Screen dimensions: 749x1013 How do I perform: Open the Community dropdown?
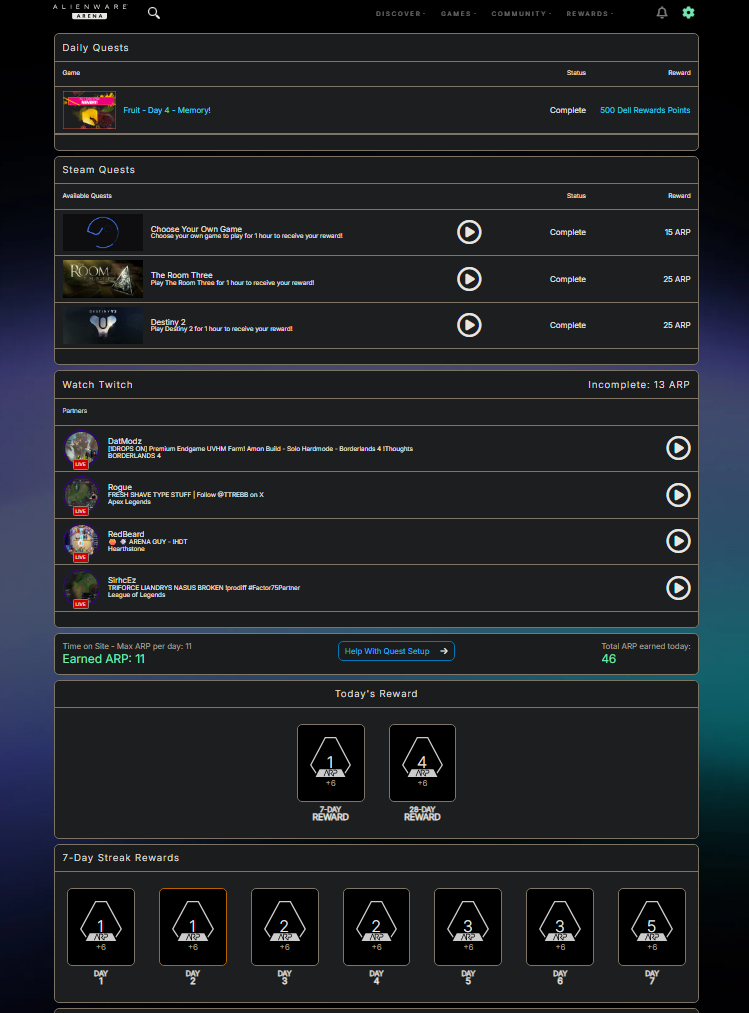tap(520, 14)
